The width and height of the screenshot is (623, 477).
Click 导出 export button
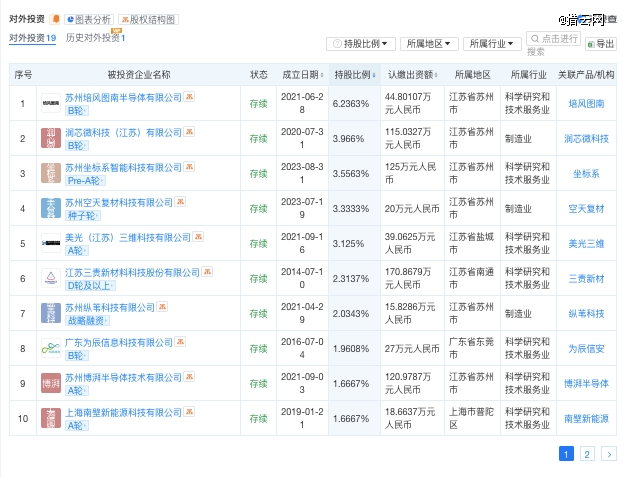coord(601,44)
